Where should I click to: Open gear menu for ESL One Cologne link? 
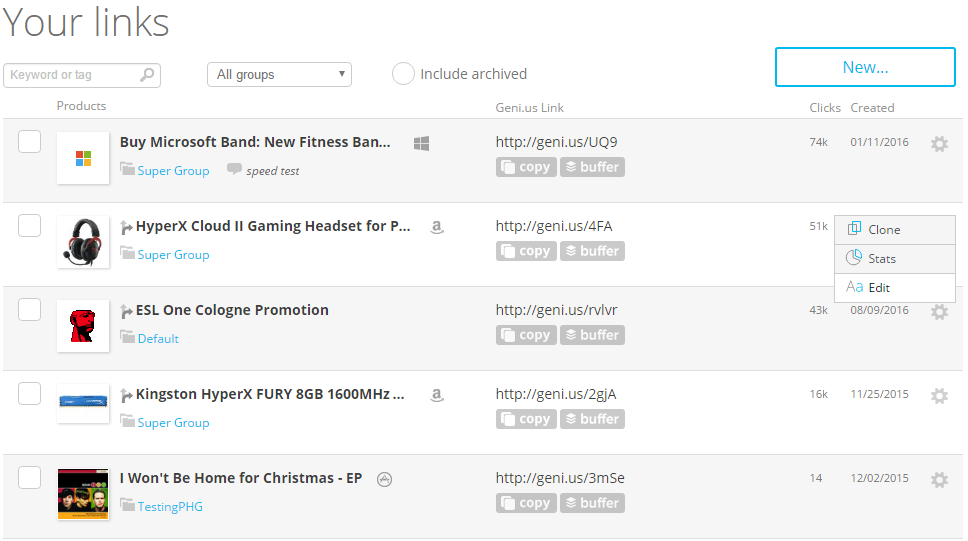939,312
